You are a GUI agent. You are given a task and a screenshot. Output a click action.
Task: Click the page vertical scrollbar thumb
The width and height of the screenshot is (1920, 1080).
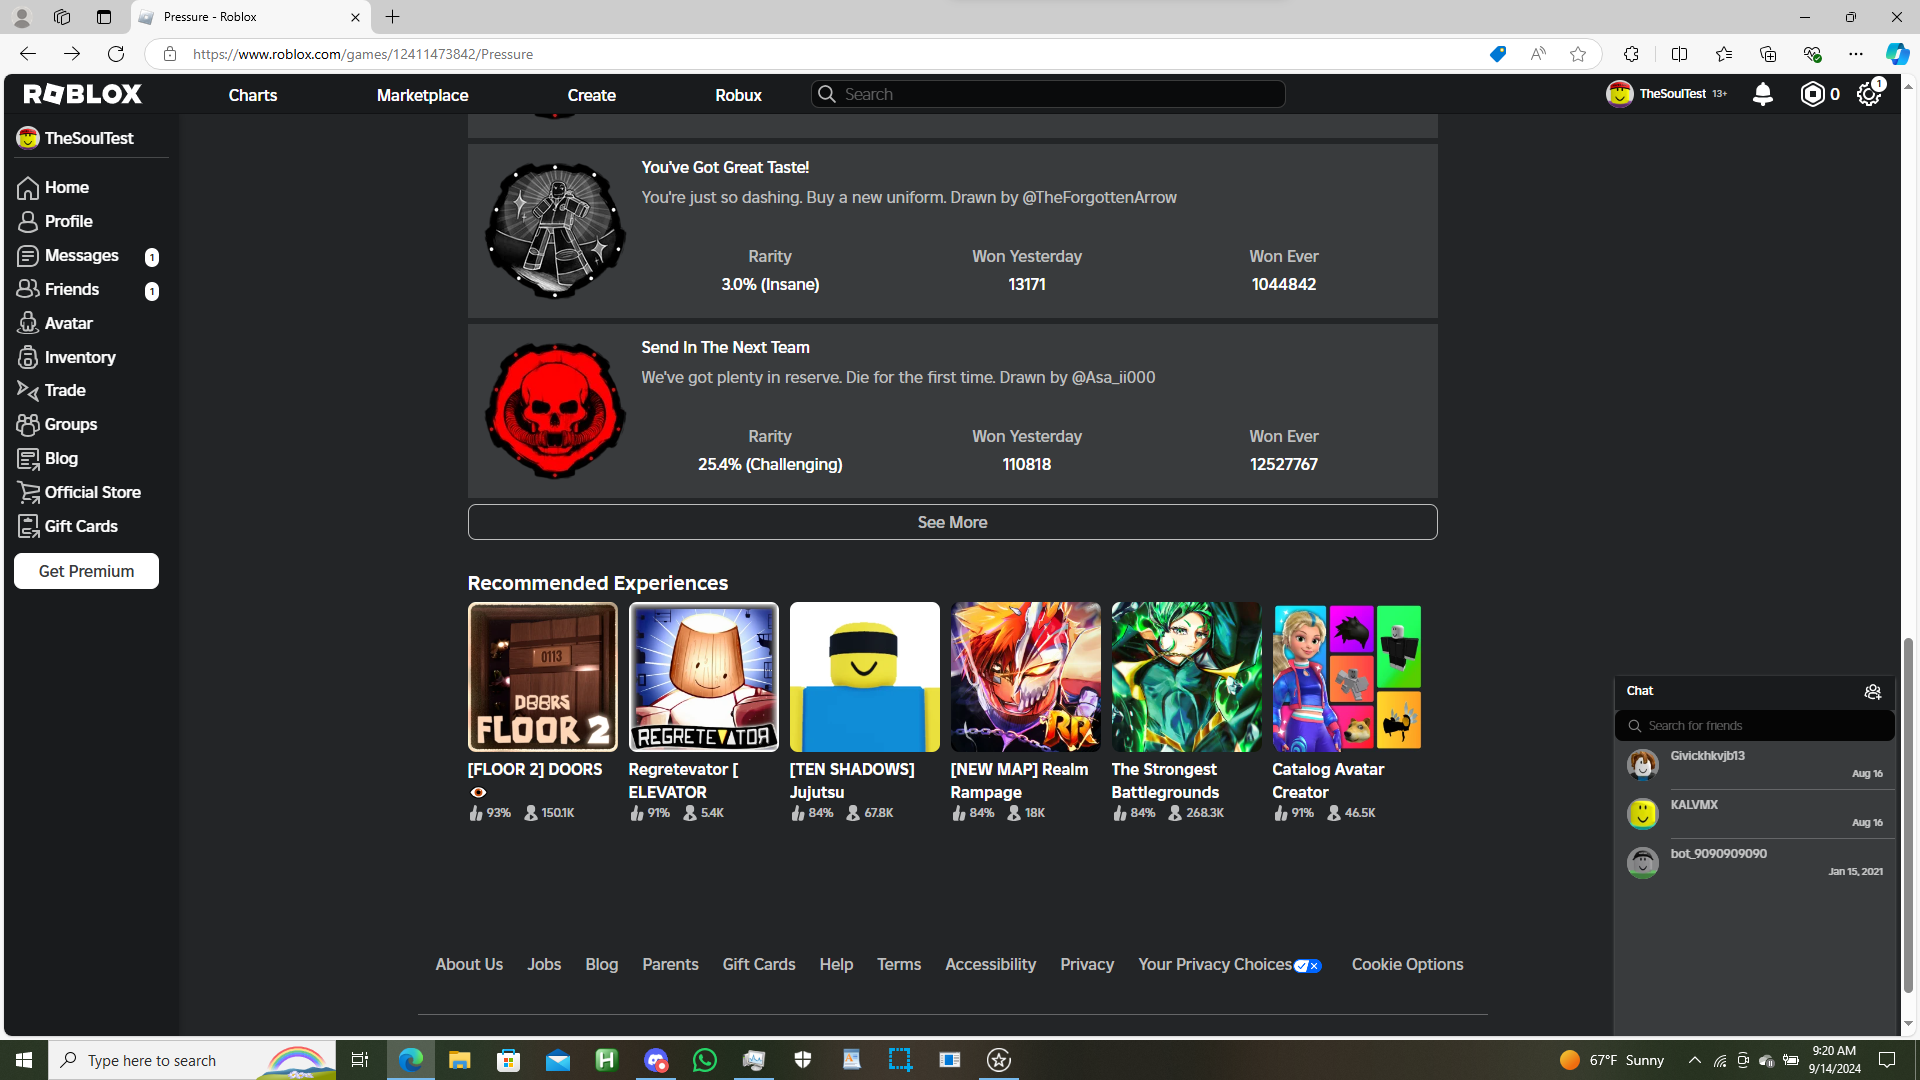[1908, 815]
